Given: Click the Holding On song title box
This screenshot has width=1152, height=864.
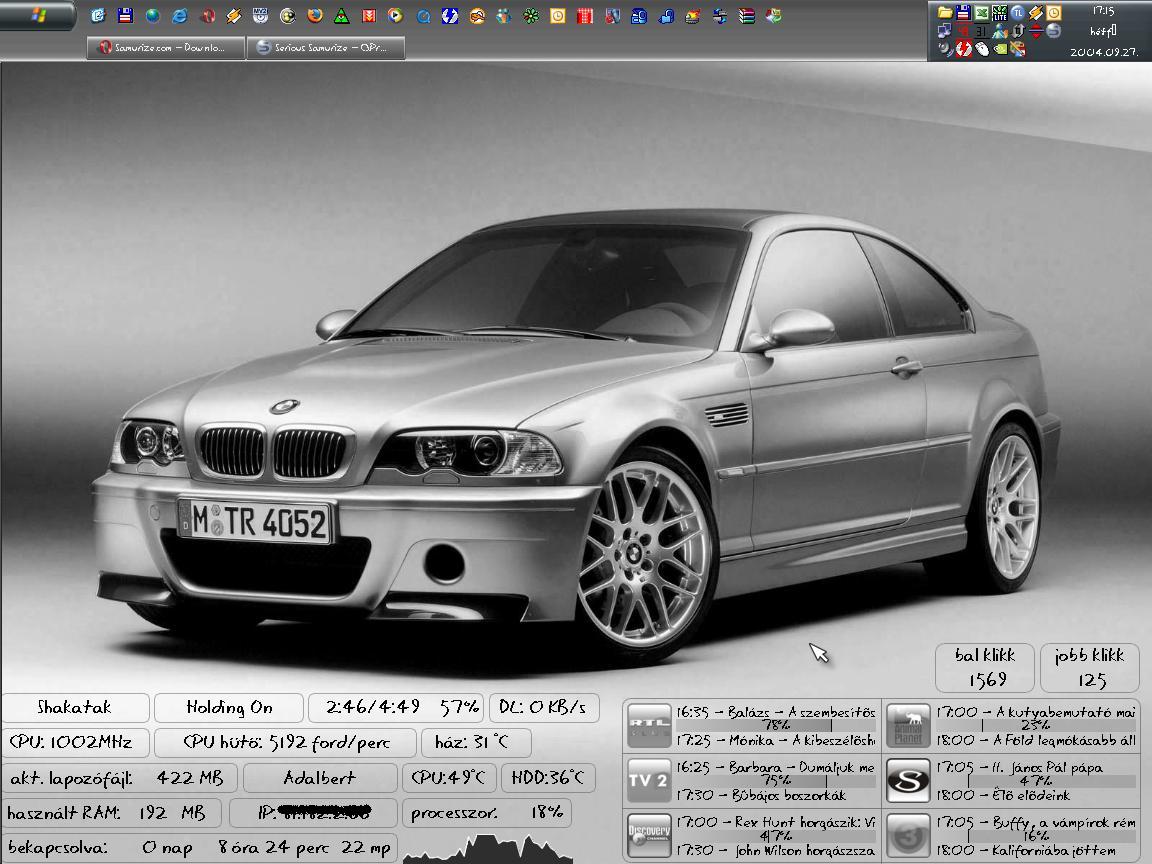Looking at the screenshot, I should tap(228, 708).
